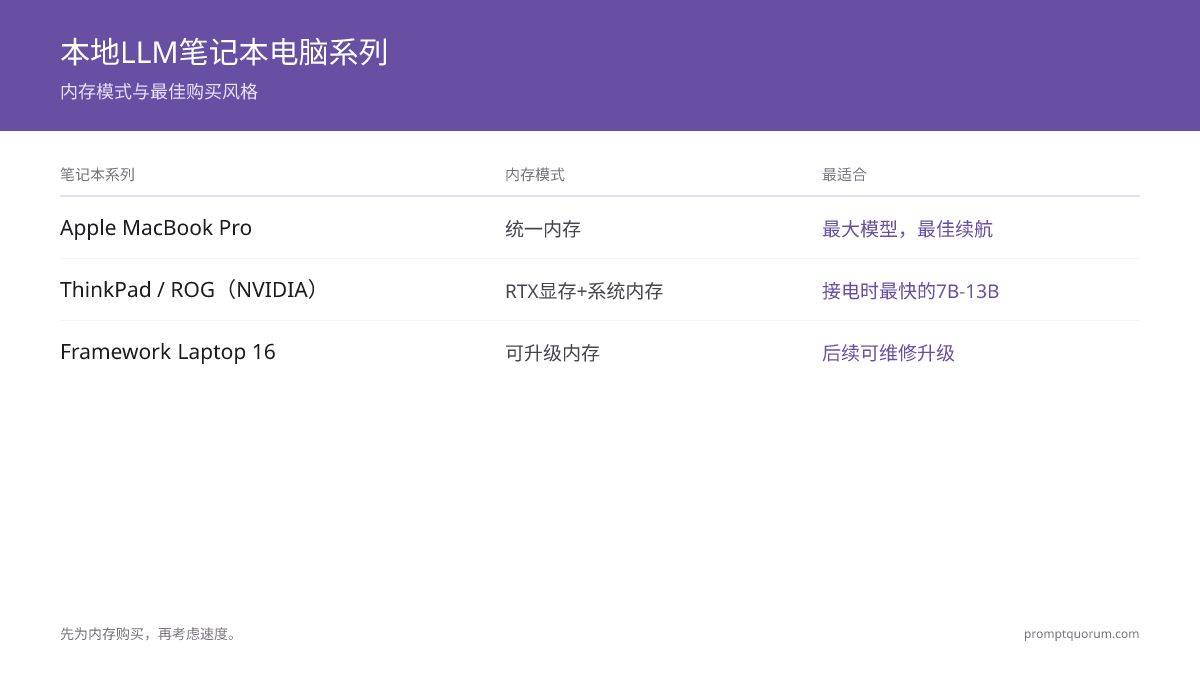Click the slide title 本地LLM笔记本电脑系列
Viewport: 1200px width, 675px height.
click(224, 52)
